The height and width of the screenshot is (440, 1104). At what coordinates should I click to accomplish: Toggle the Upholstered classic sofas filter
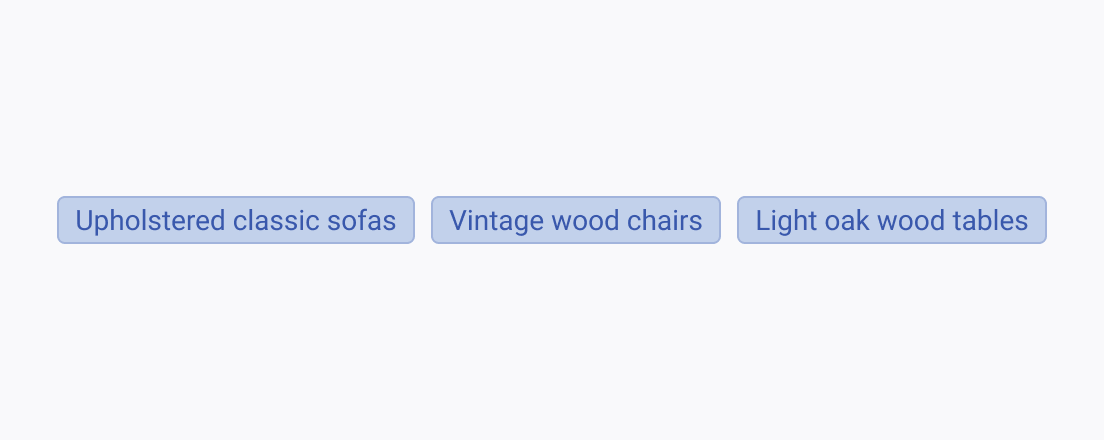(236, 220)
